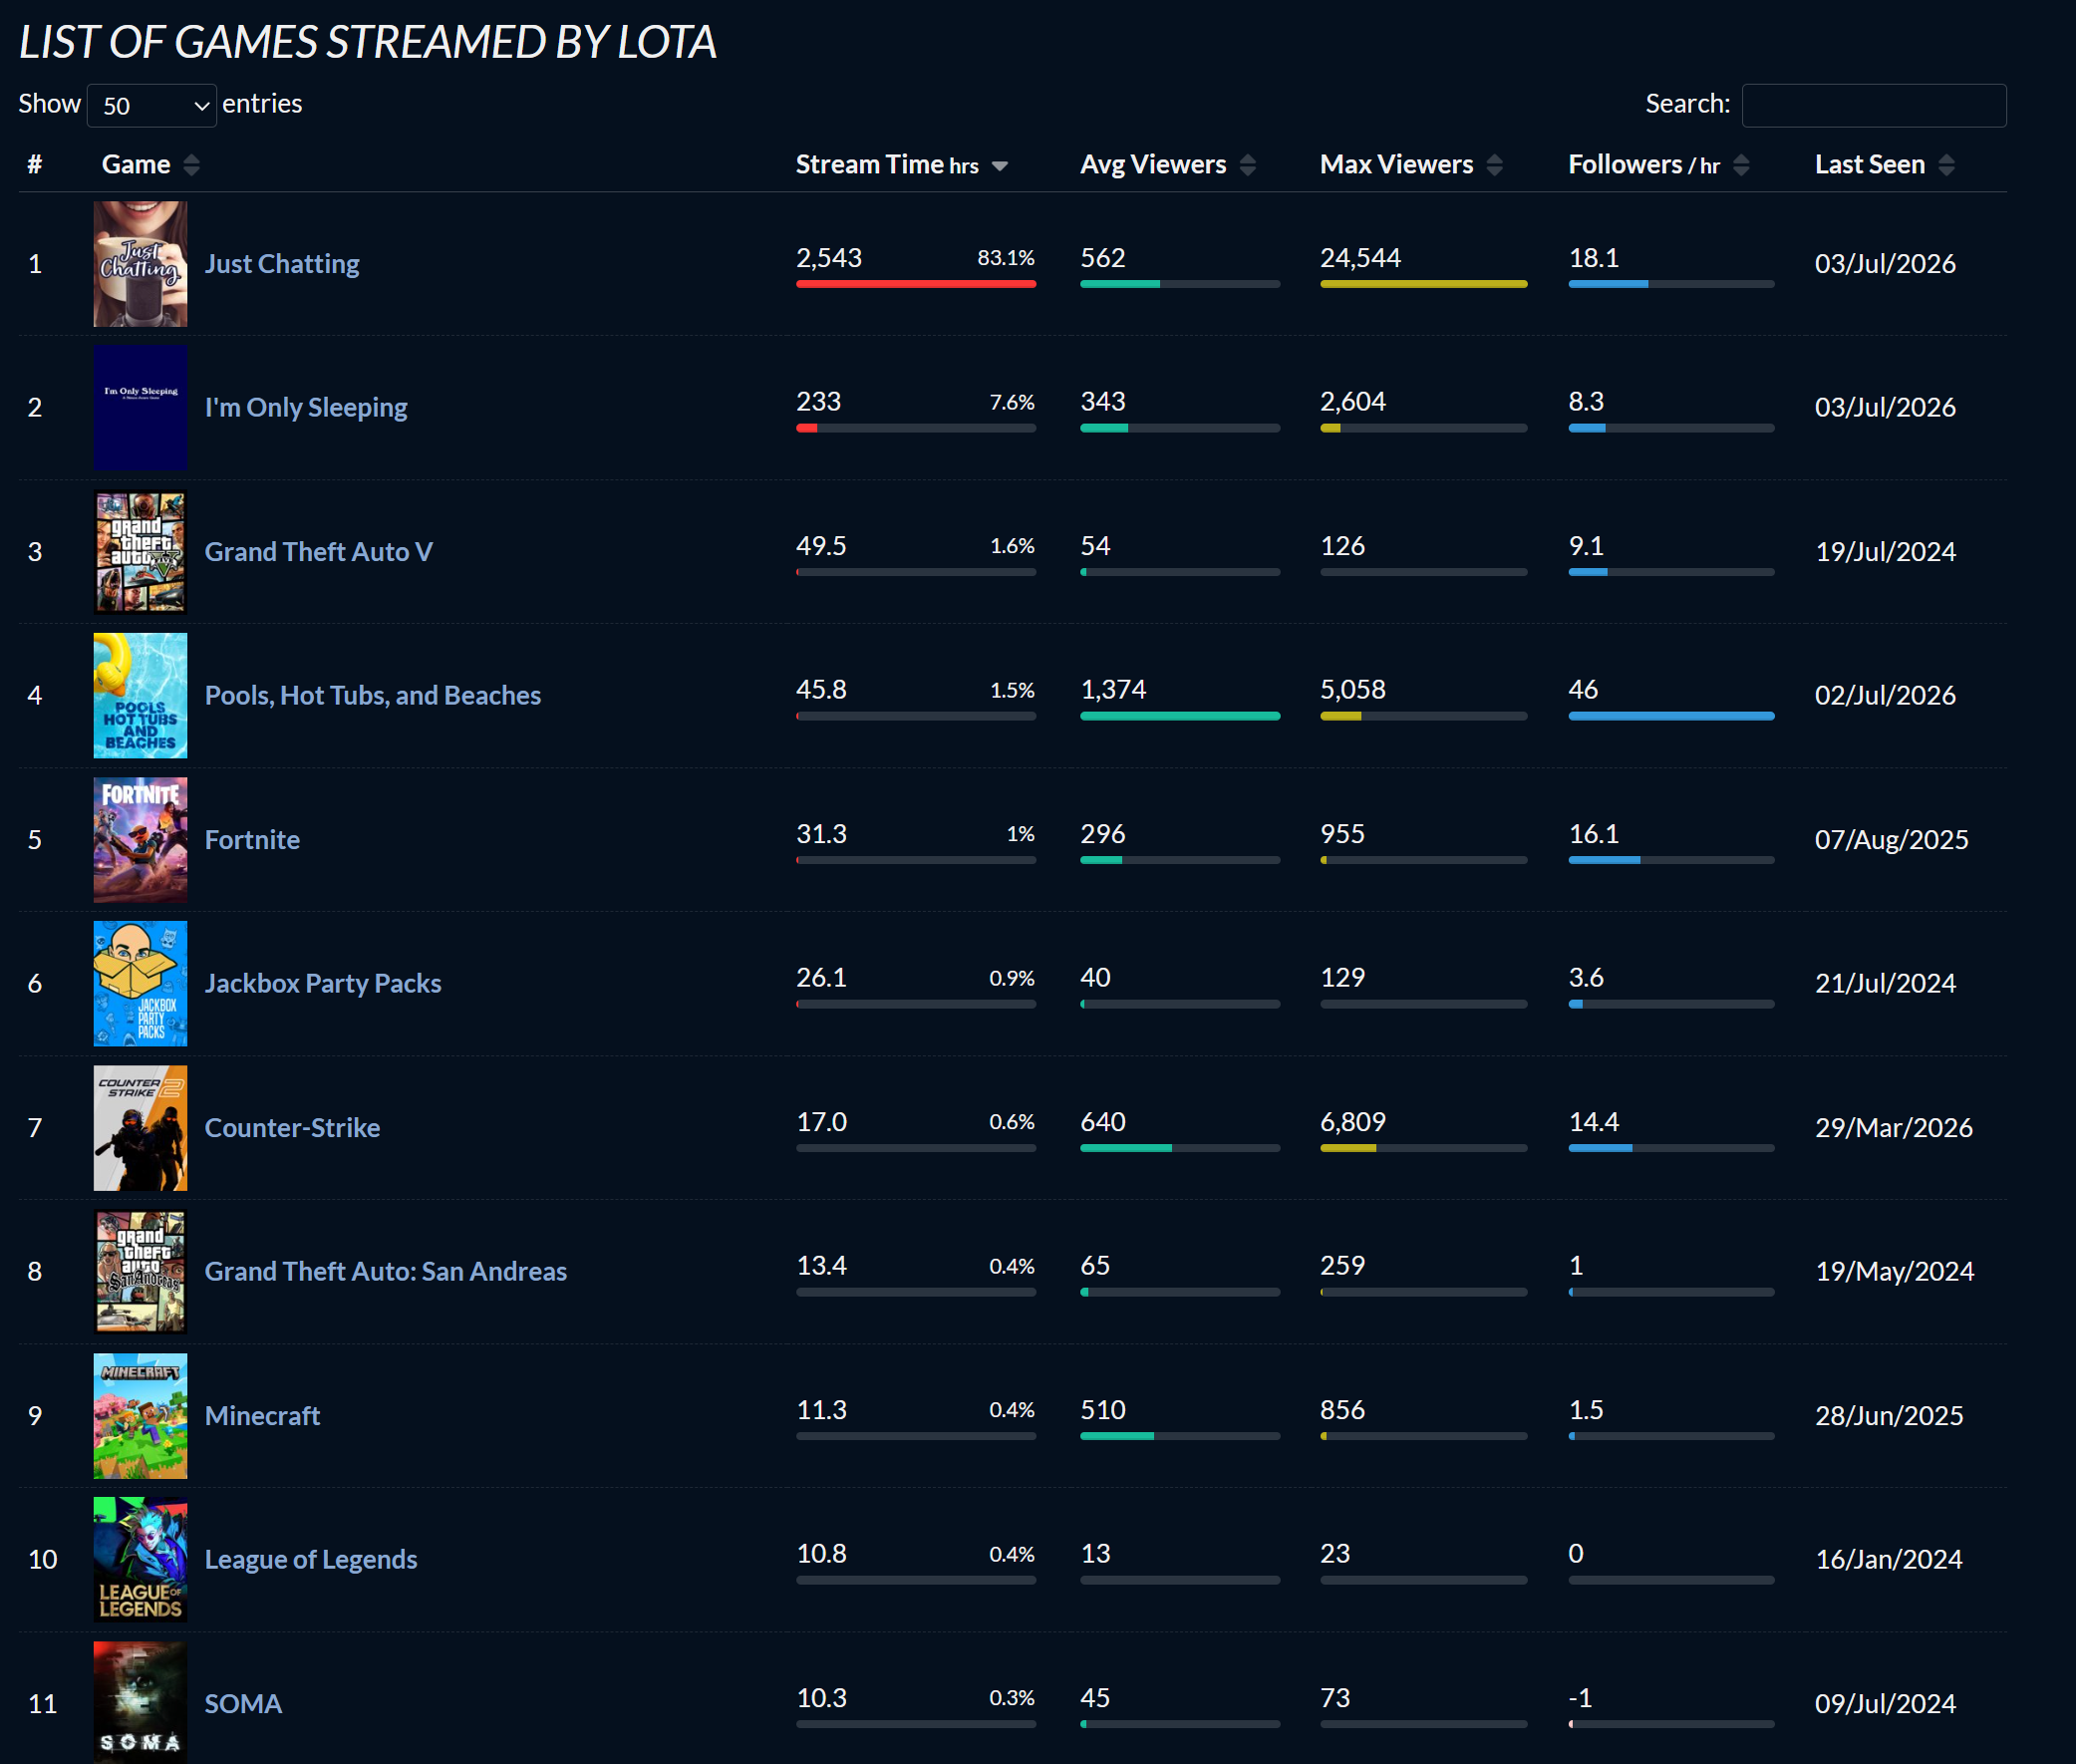Click the GTA San Andreas cover thumbnail
The image size is (2076, 1764).
140,1272
